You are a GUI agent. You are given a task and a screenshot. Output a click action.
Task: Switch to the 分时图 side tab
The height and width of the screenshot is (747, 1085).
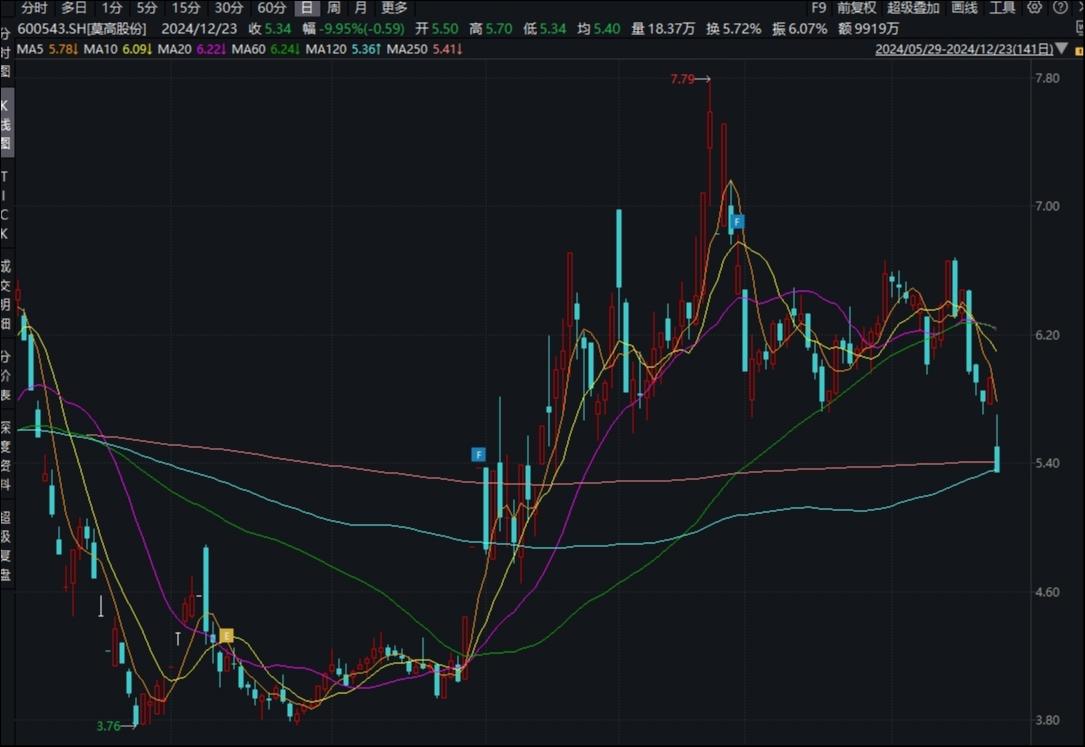pyautogui.click(x=6, y=51)
